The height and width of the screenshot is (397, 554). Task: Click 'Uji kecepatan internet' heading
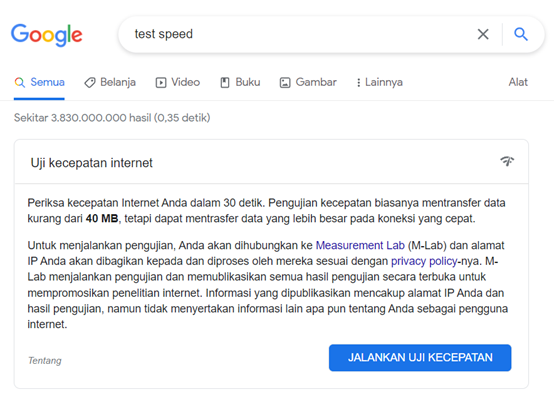click(92, 163)
